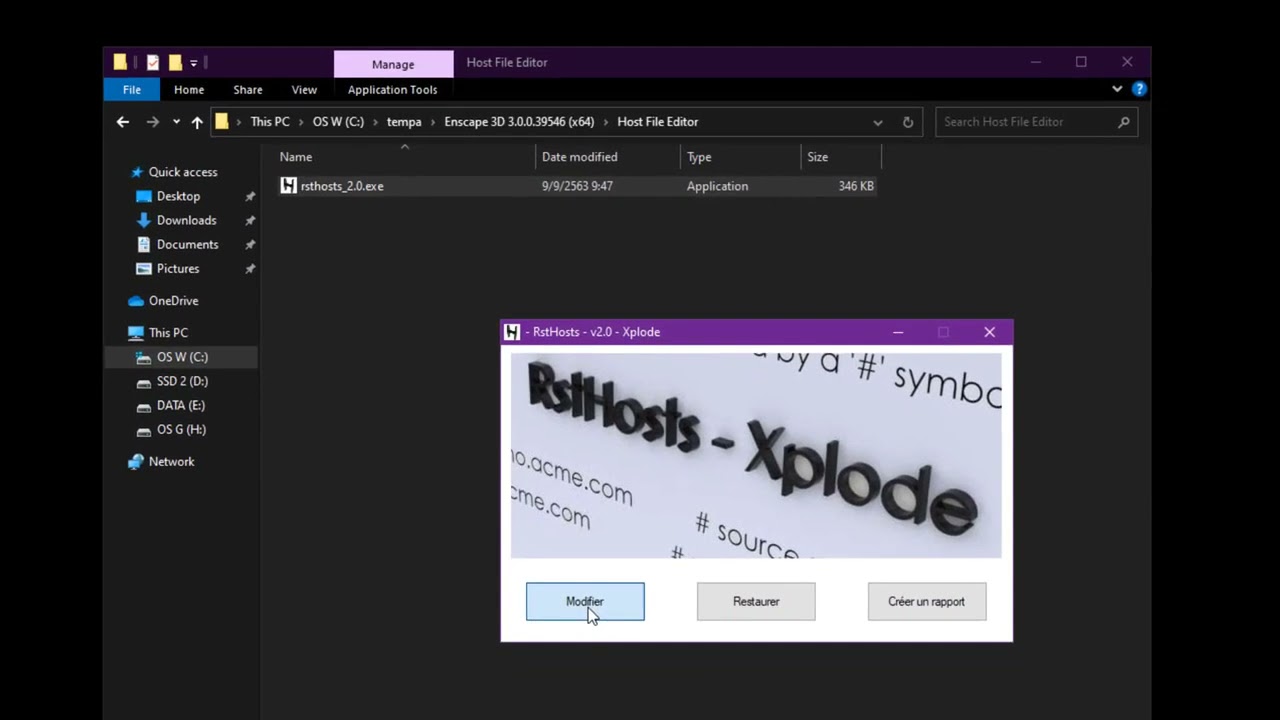The width and height of the screenshot is (1280, 720).
Task: Click the 346 KB size cell
Action: [856, 186]
